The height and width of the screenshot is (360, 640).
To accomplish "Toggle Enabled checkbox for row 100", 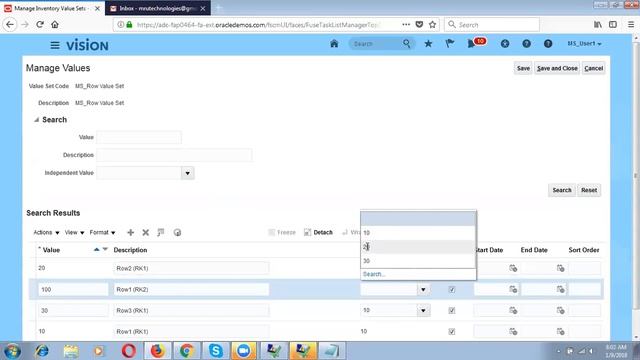I will pos(451,289).
